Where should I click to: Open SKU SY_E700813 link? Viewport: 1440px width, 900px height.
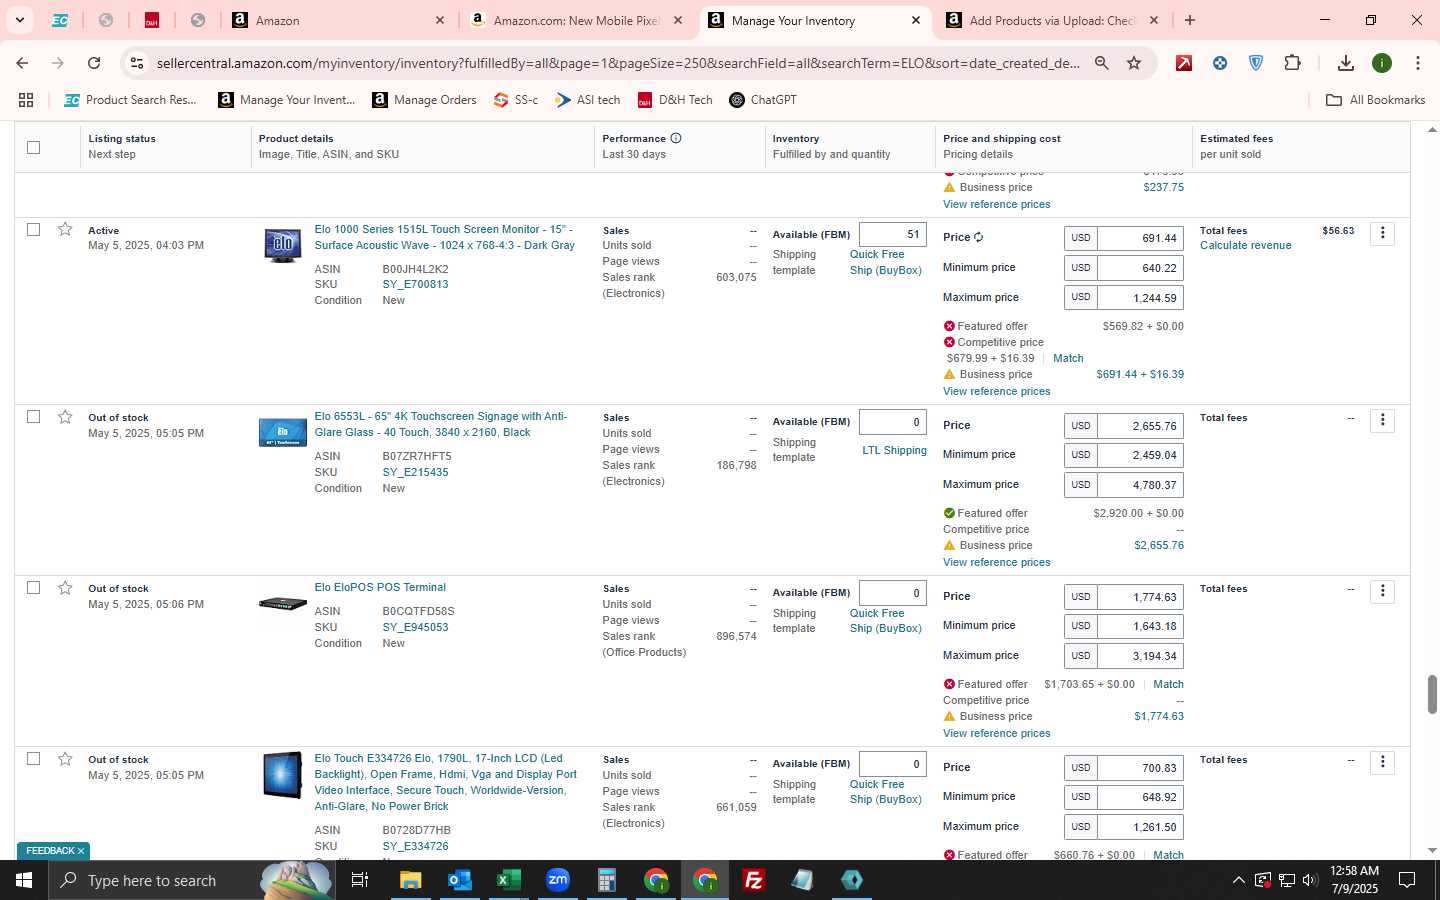(415, 284)
